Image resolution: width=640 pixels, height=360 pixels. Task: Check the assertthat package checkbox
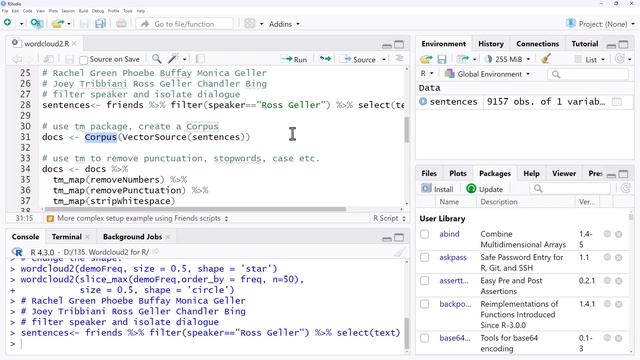click(x=425, y=281)
